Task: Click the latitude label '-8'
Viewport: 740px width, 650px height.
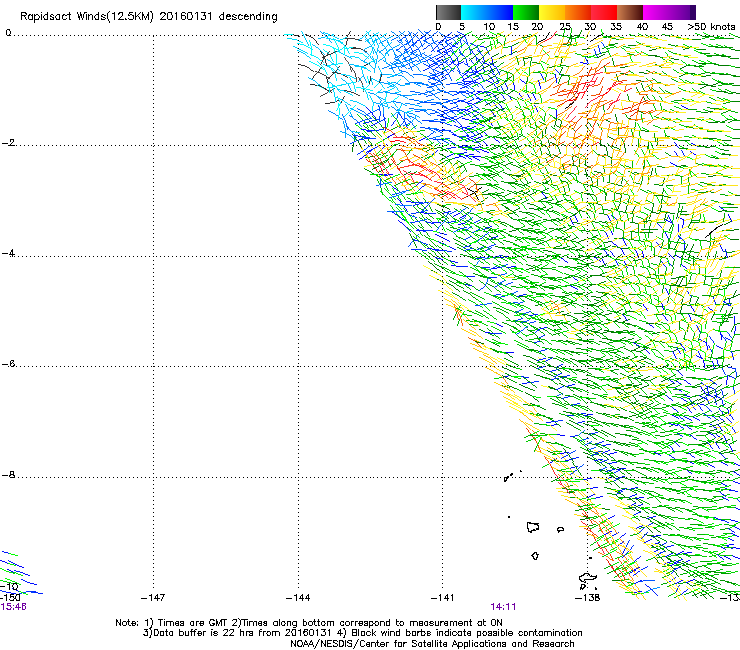Action: pos(8,475)
